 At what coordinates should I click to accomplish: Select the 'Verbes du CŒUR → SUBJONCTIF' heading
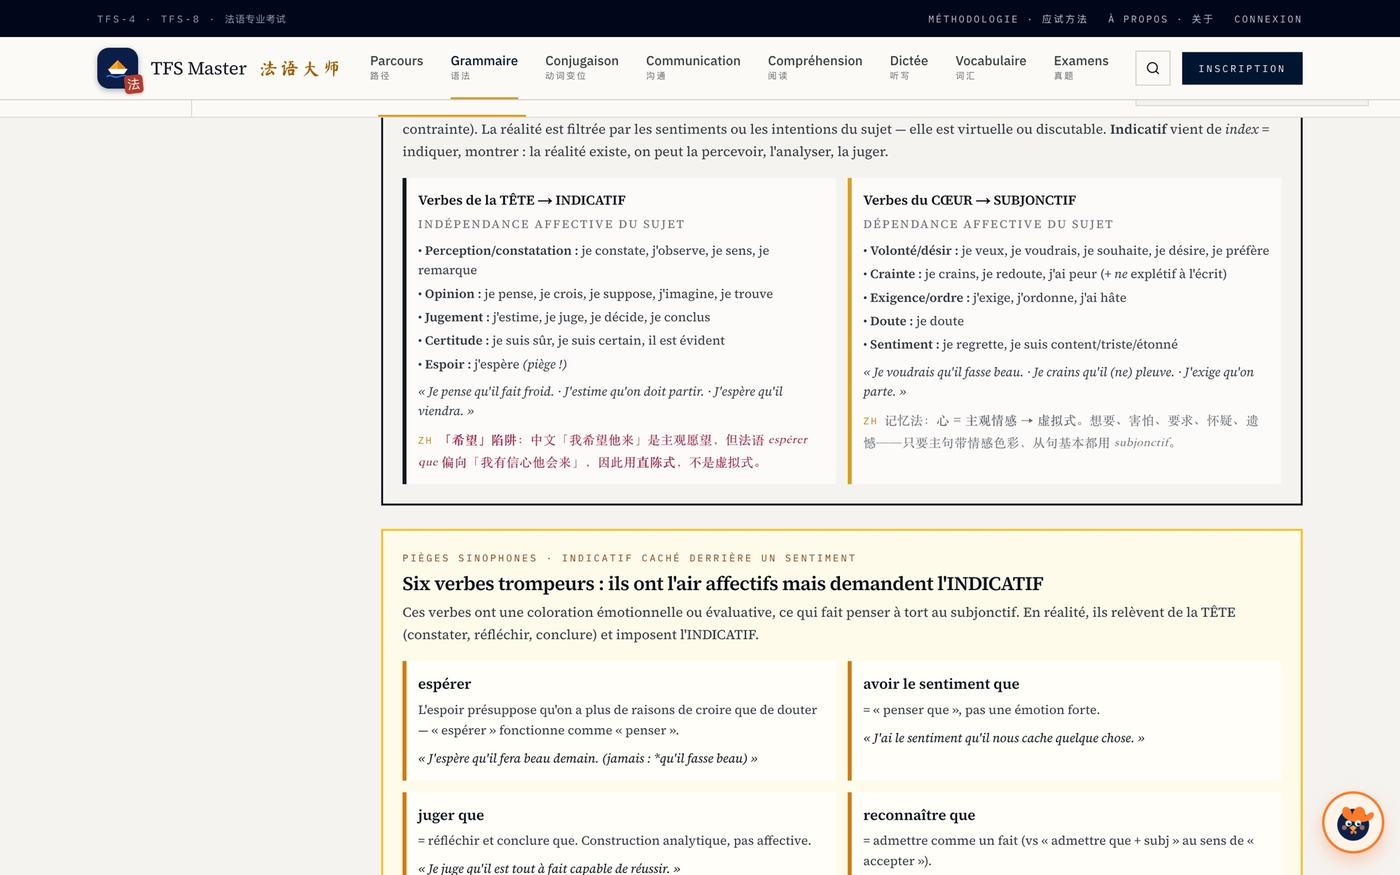[969, 200]
